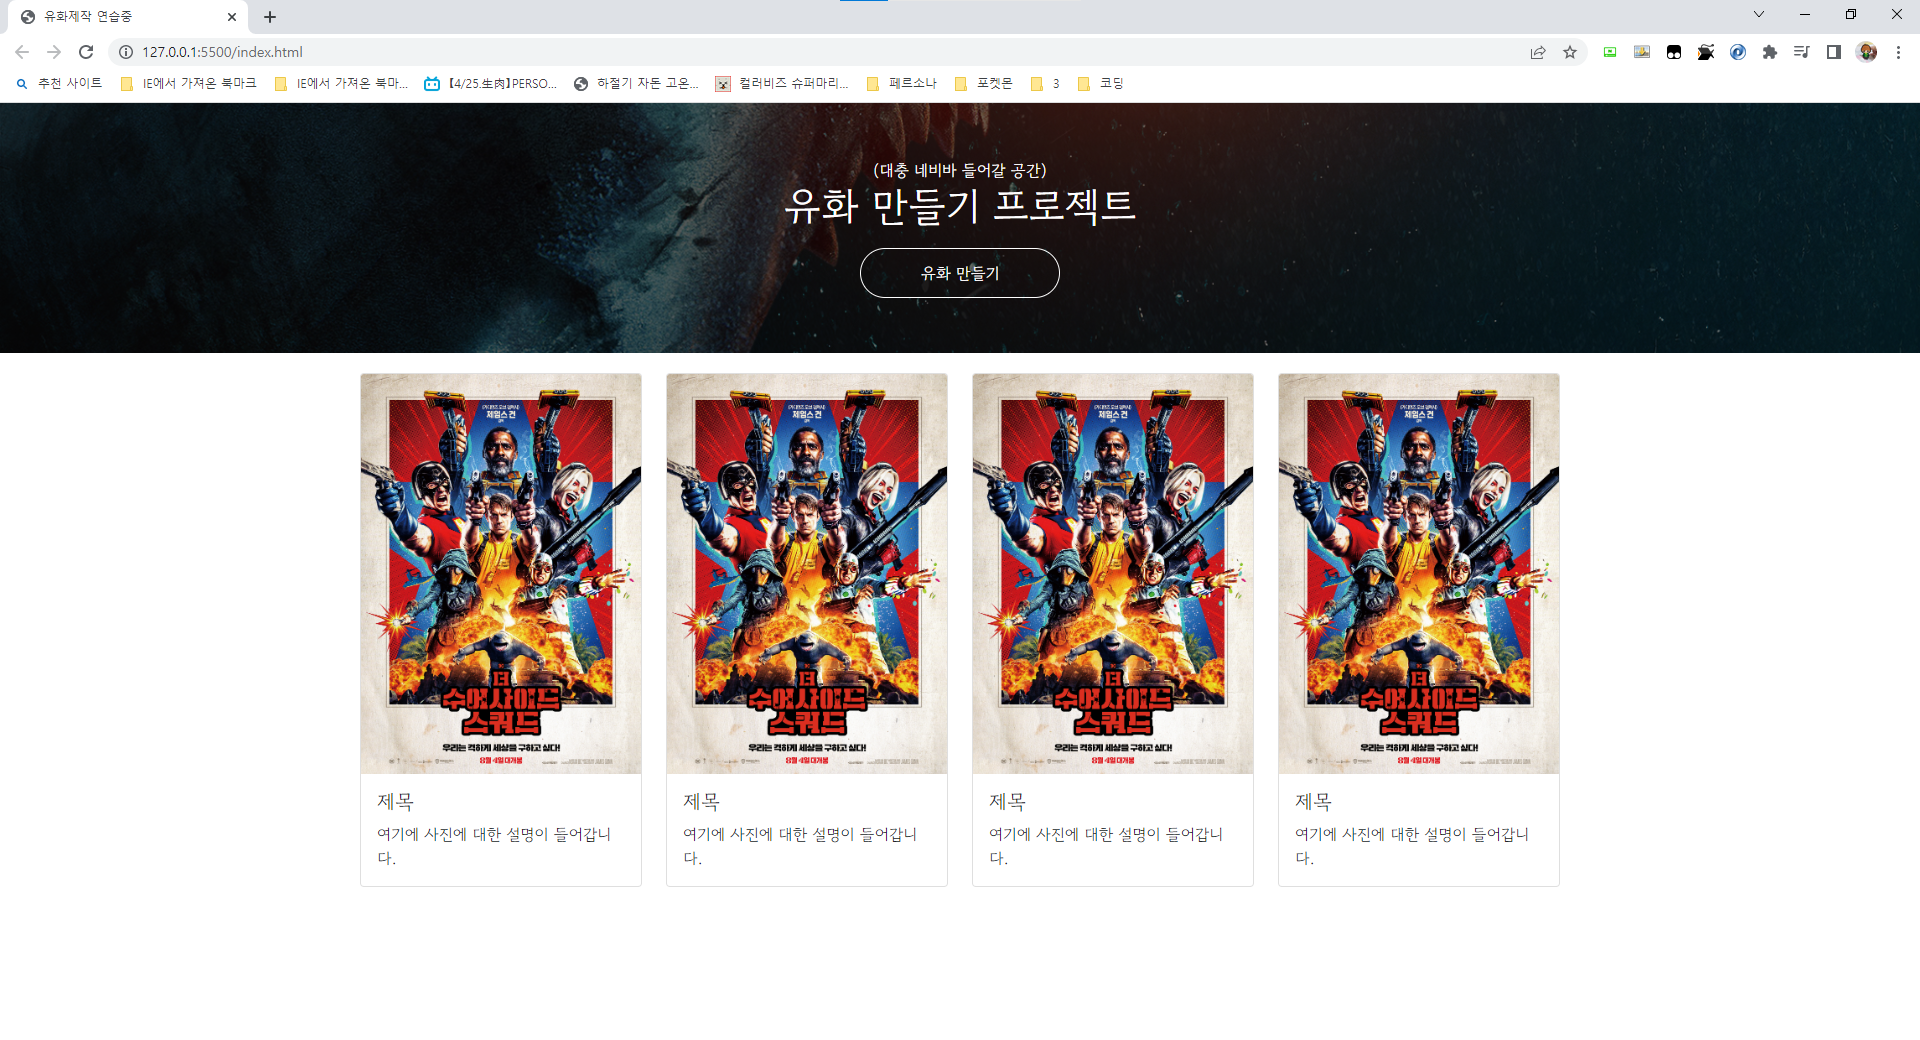The height and width of the screenshot is (1040, 1920).
Task: Open the IE에서 가져온 북마크 folder
Action: pyautogui.click(x=188, y=83)
